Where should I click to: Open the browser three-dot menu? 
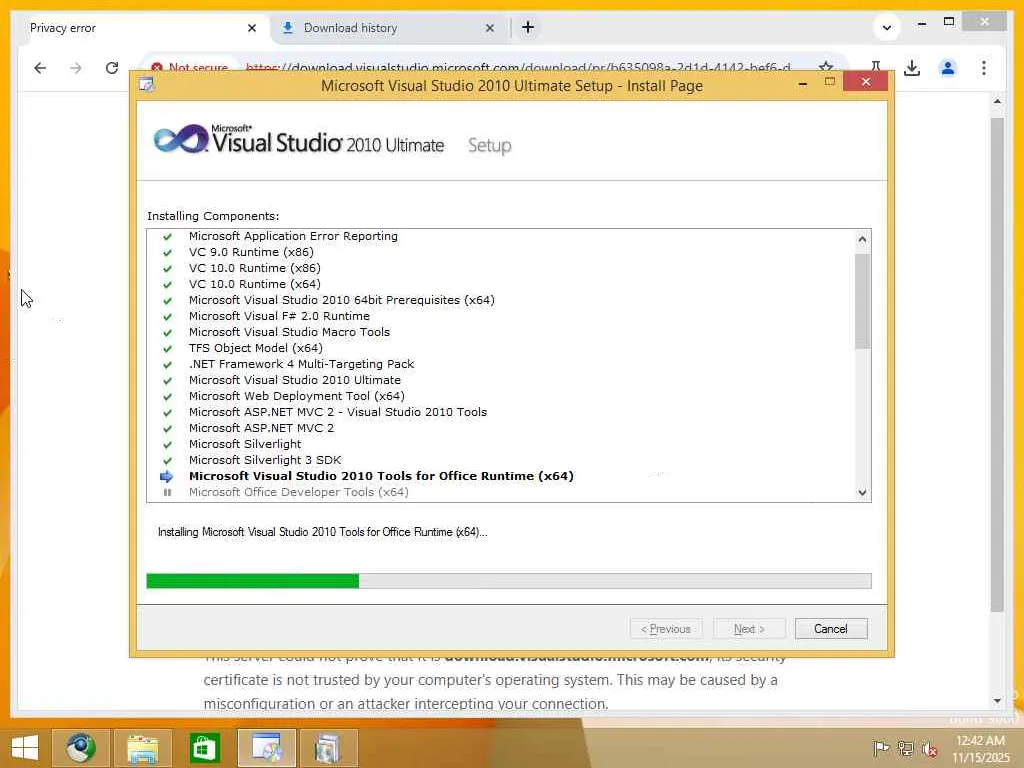(x=984, y=68)
